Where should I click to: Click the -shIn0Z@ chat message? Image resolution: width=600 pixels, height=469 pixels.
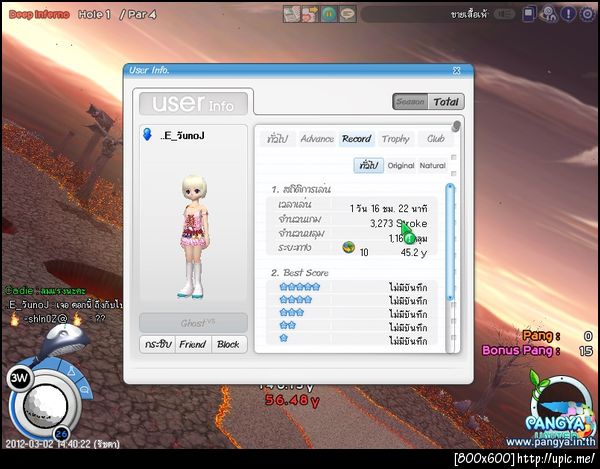pos(57,318)
